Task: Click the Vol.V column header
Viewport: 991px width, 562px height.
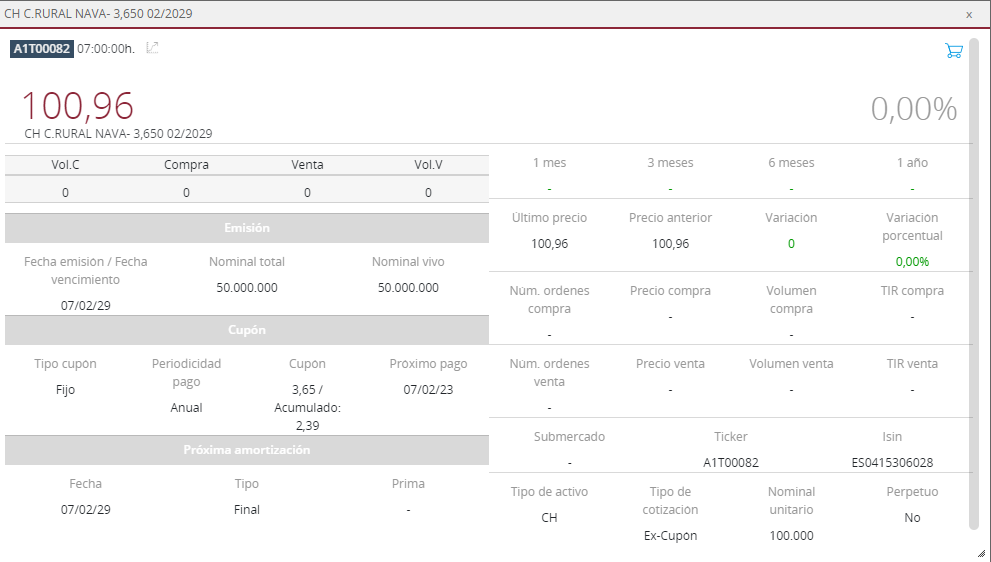Action: click(x=428, y=165)
